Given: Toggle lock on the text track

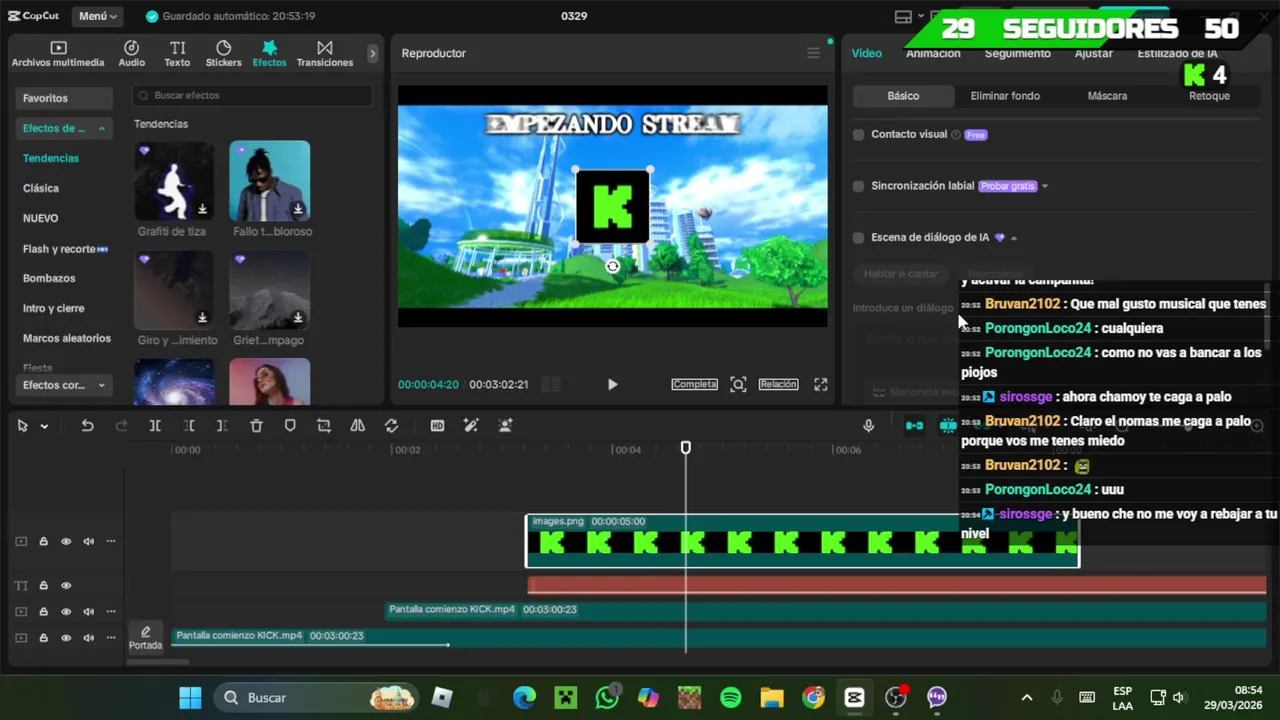Looking at the screenshot, I should 43,585.
